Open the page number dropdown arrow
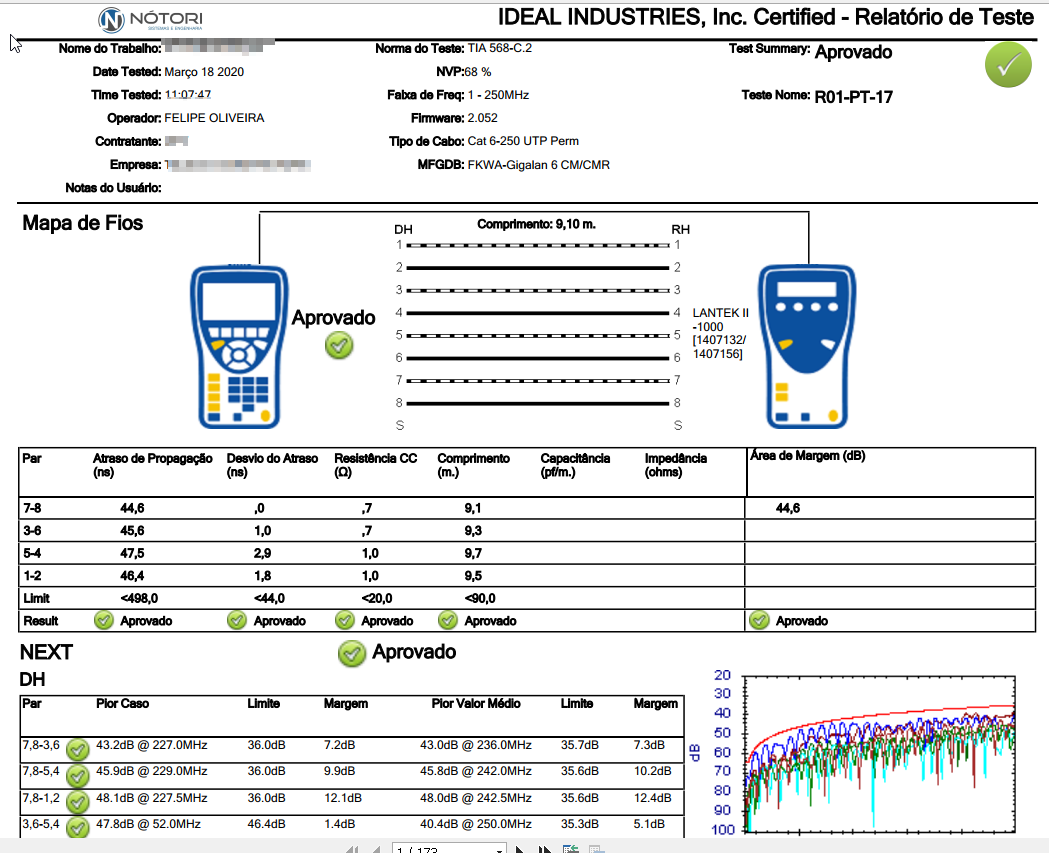 [x=499, y=850]
